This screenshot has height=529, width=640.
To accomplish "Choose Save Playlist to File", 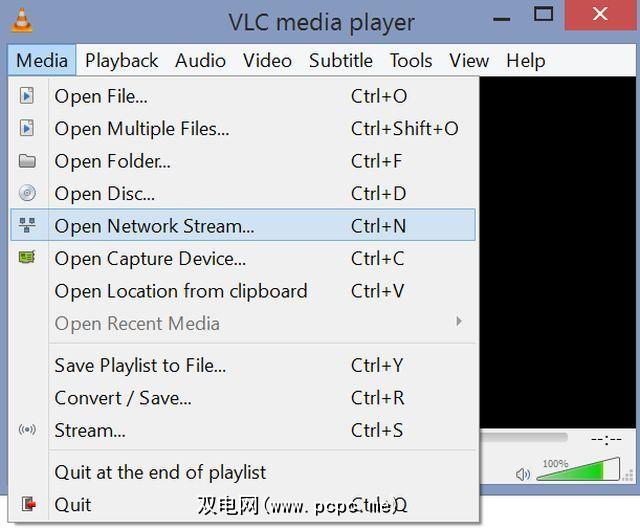I will click(x=140, y=366).
